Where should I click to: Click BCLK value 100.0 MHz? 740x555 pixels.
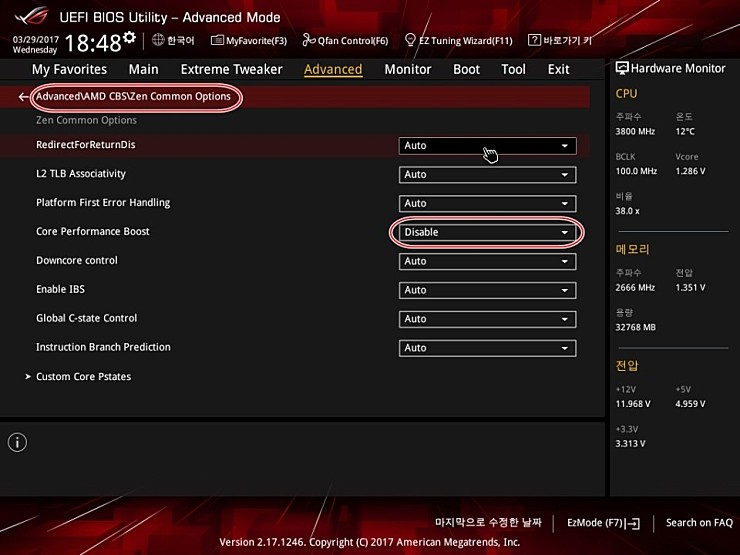(636, 171)
